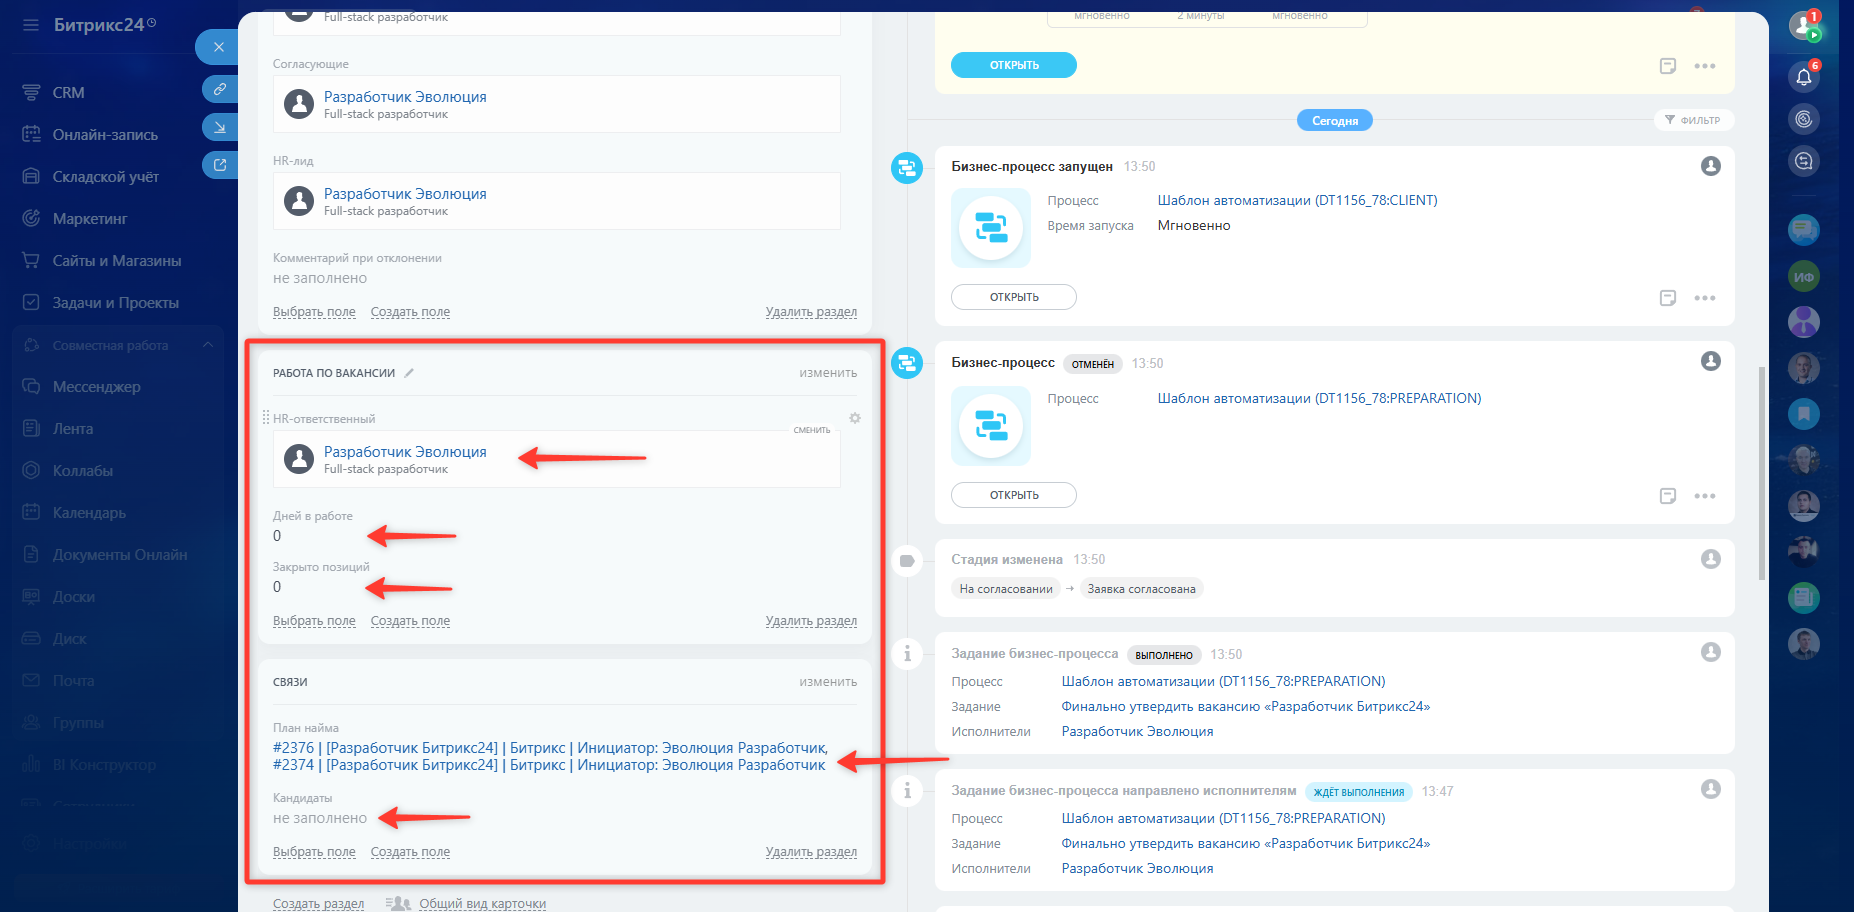
Task: Add note on cancelled Бизнес-процесс entry
Action: [x=1668, y=496]
